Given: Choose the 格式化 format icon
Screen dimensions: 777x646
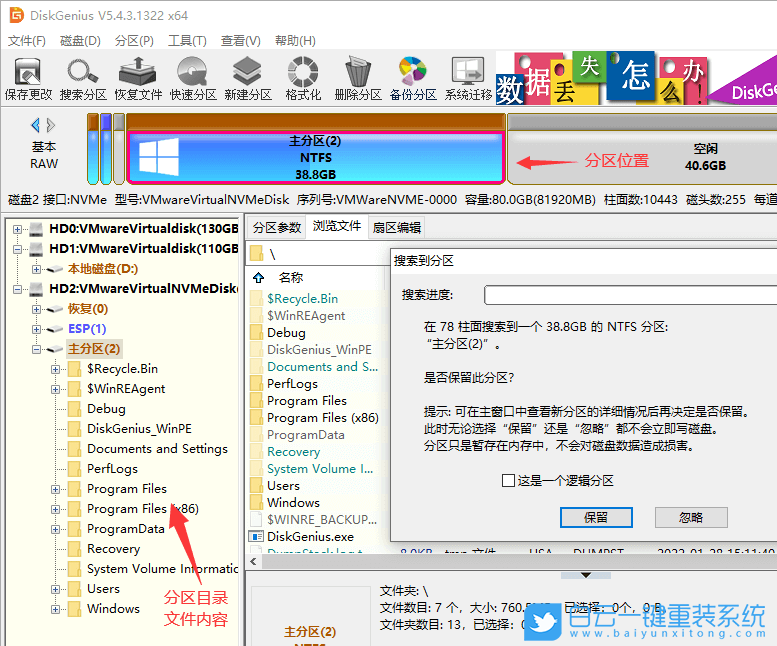Looking at the screenshot, I should pos(303,78).
